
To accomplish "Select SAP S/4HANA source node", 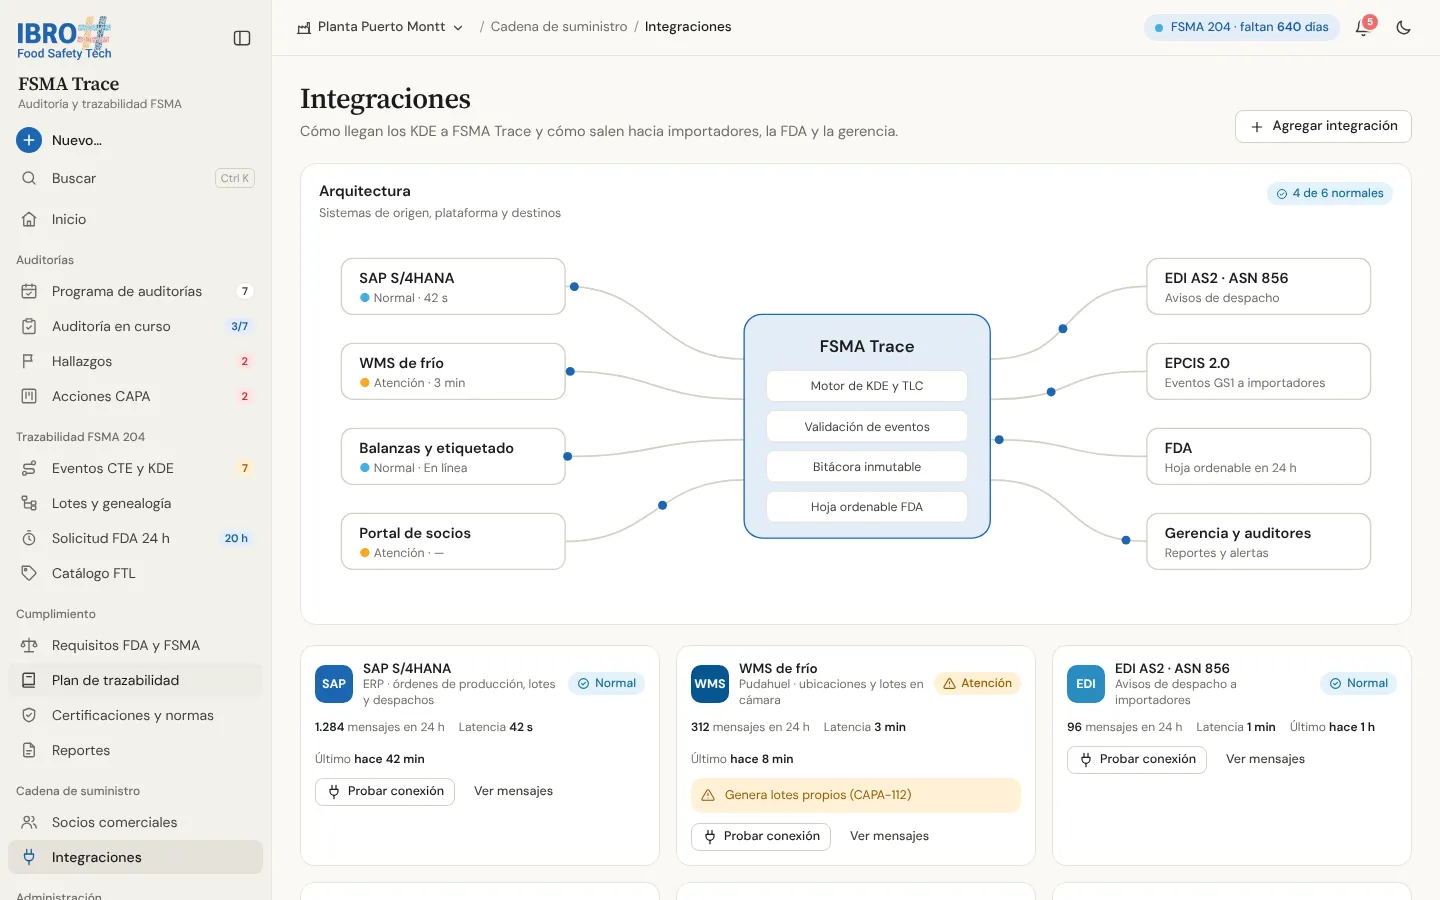I will 453,286.
